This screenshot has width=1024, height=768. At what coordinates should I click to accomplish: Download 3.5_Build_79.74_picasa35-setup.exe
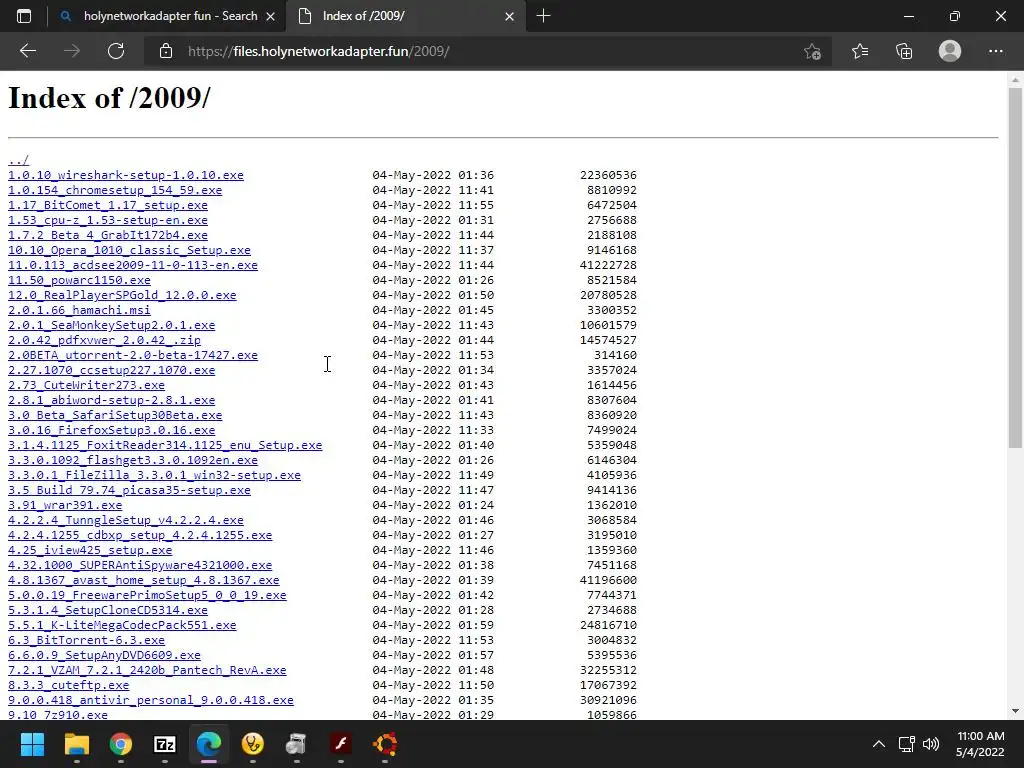pyautogui.click(x=129, y=490)
